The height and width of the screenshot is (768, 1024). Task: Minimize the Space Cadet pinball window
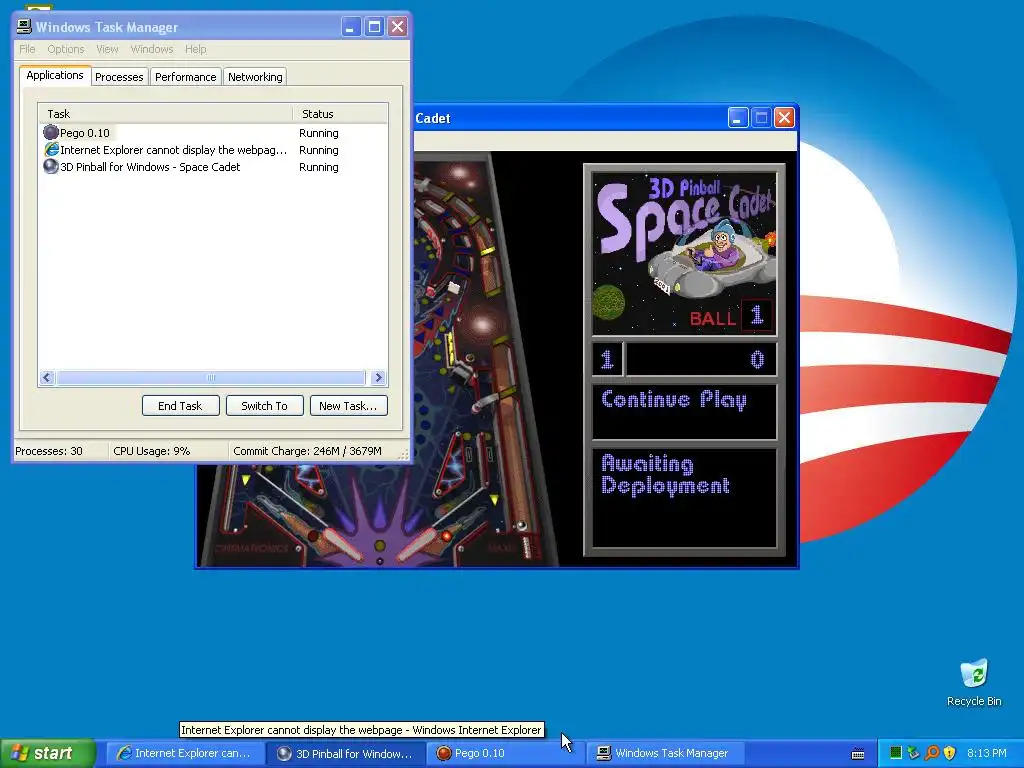tap(737, 118)
